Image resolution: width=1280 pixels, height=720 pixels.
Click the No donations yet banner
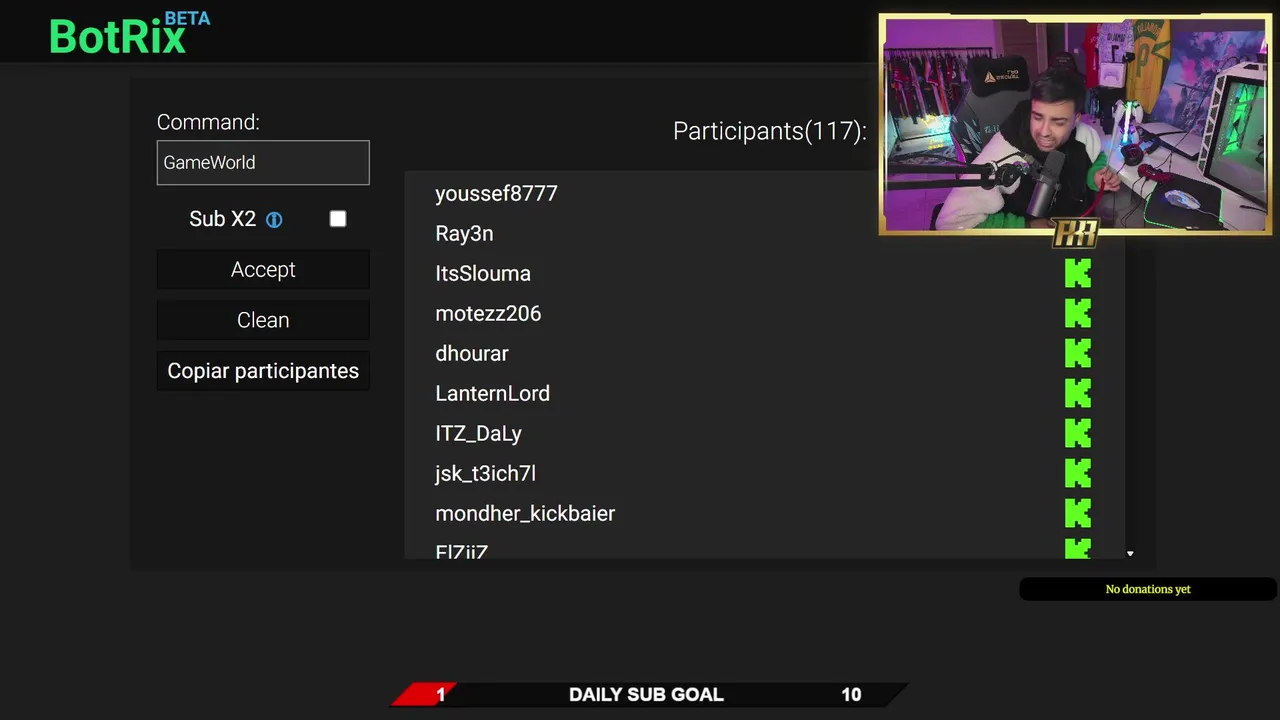[x=1148, y=589]
